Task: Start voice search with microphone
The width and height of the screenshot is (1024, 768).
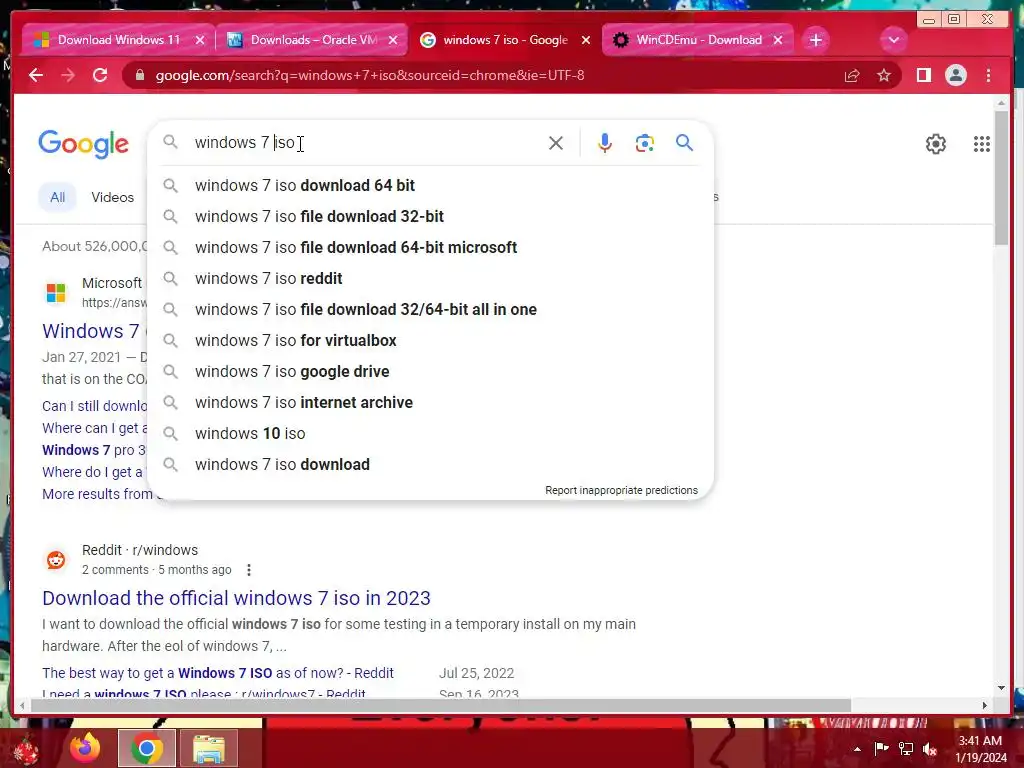Action: pyautogui.click(x=605, y=143)
